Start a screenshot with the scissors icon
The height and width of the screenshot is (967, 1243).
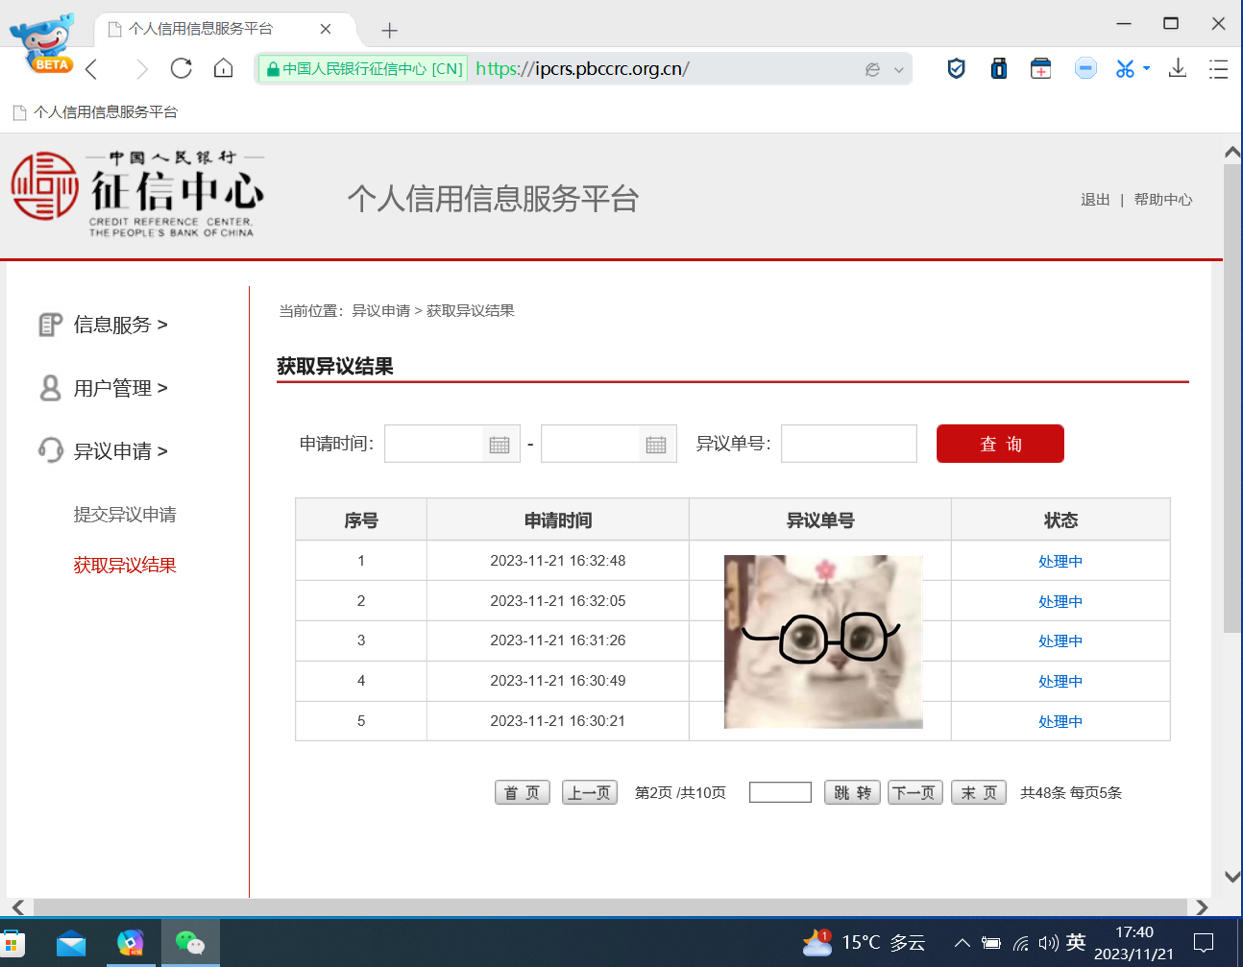point(1125,68)
